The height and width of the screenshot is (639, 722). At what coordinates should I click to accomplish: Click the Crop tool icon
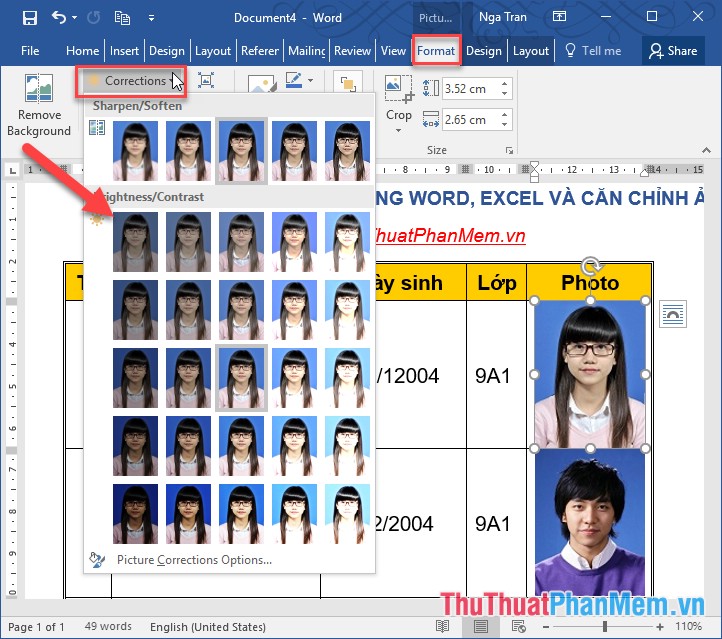point(398,88)
